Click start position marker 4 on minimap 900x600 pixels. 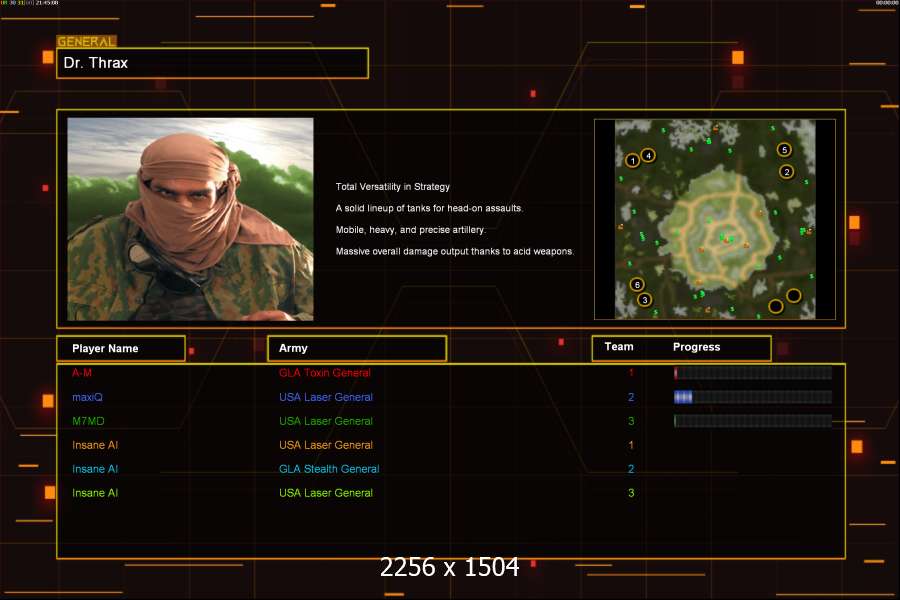point(649,155)
